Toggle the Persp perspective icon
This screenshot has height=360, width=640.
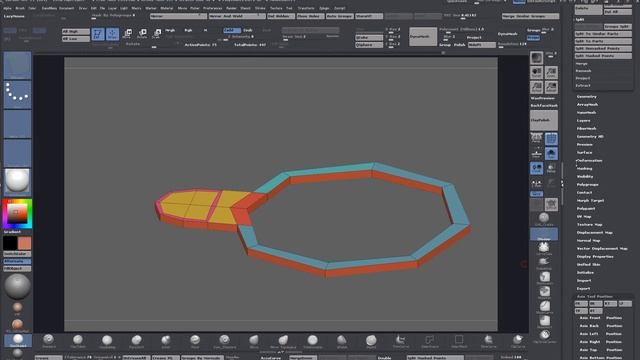tap(536, 138)
